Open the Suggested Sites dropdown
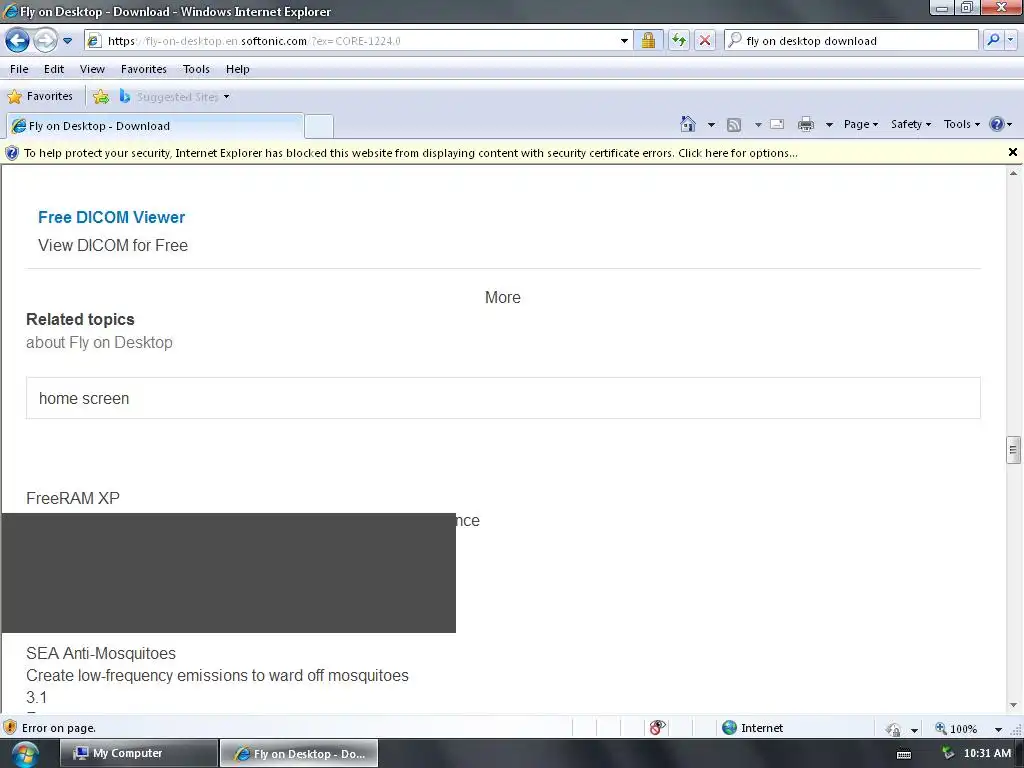 pos(174,97)
